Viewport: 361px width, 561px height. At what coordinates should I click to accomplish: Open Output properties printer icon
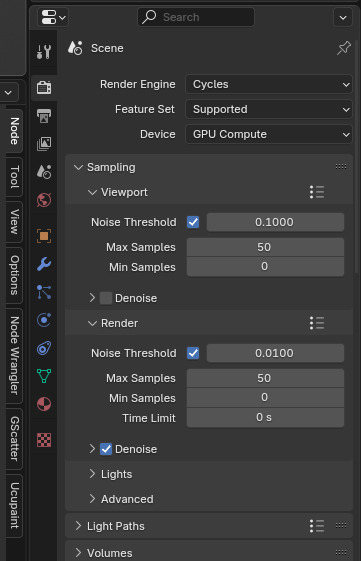pos(44,116)
